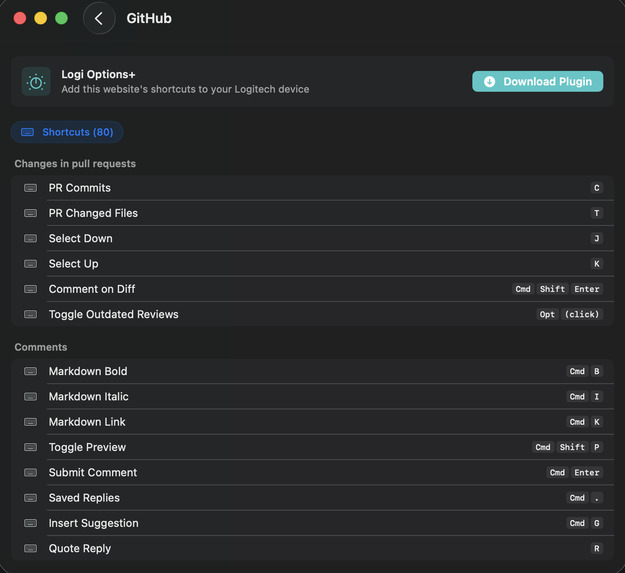Click keyboard icon beside Select Down
Image resolution: width=625 pixels, height=573 pixels.
pyautogui.click(x=30, y=238)
